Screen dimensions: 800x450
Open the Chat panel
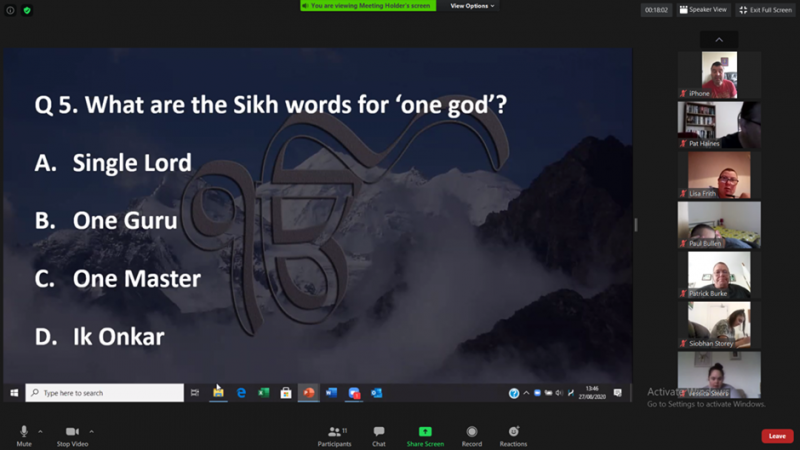pyautogui.click(x=379, y=435)
